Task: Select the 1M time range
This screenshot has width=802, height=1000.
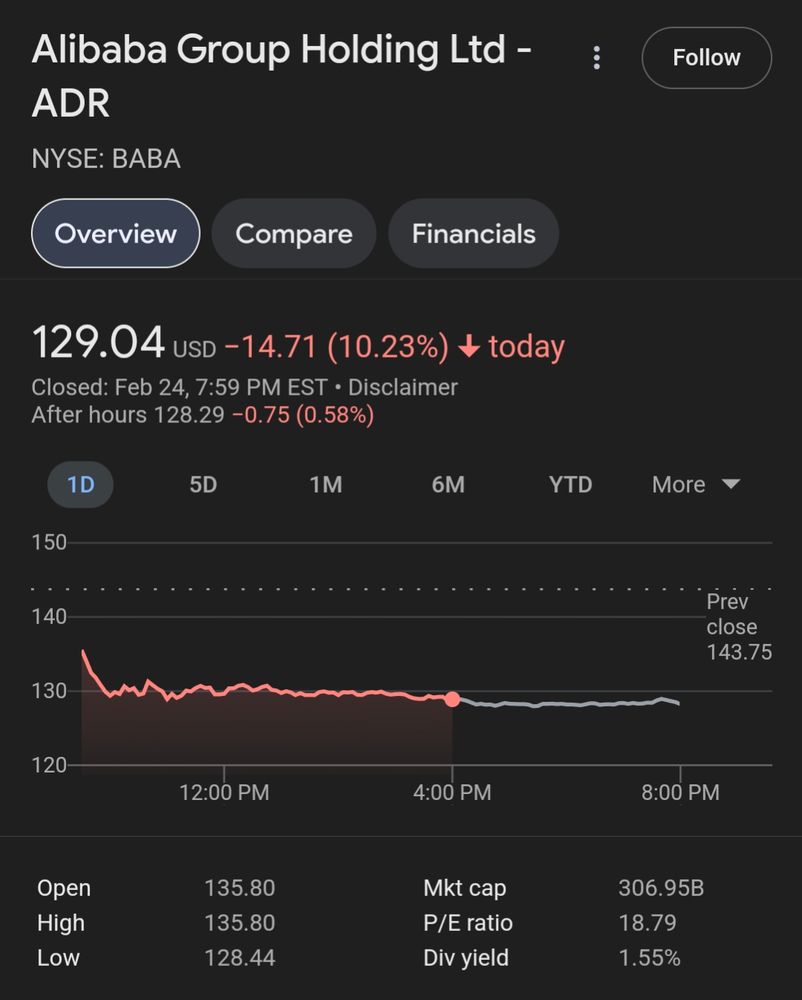Action: [326, 485]
